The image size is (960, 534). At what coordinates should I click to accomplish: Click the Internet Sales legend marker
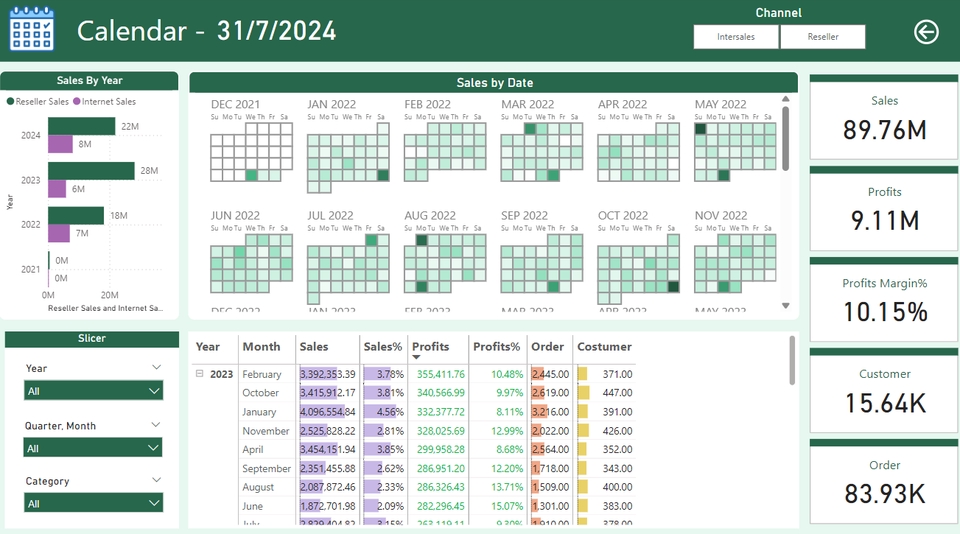click(x=77, y=102)
